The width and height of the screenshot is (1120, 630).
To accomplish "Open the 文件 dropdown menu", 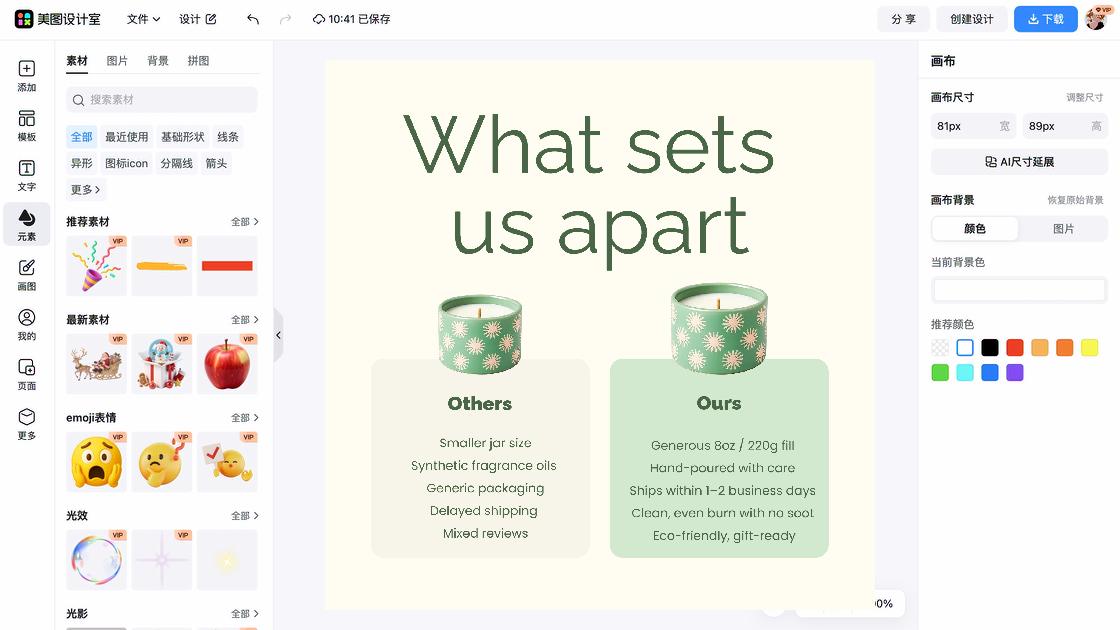I will click(x=143, y=19).
